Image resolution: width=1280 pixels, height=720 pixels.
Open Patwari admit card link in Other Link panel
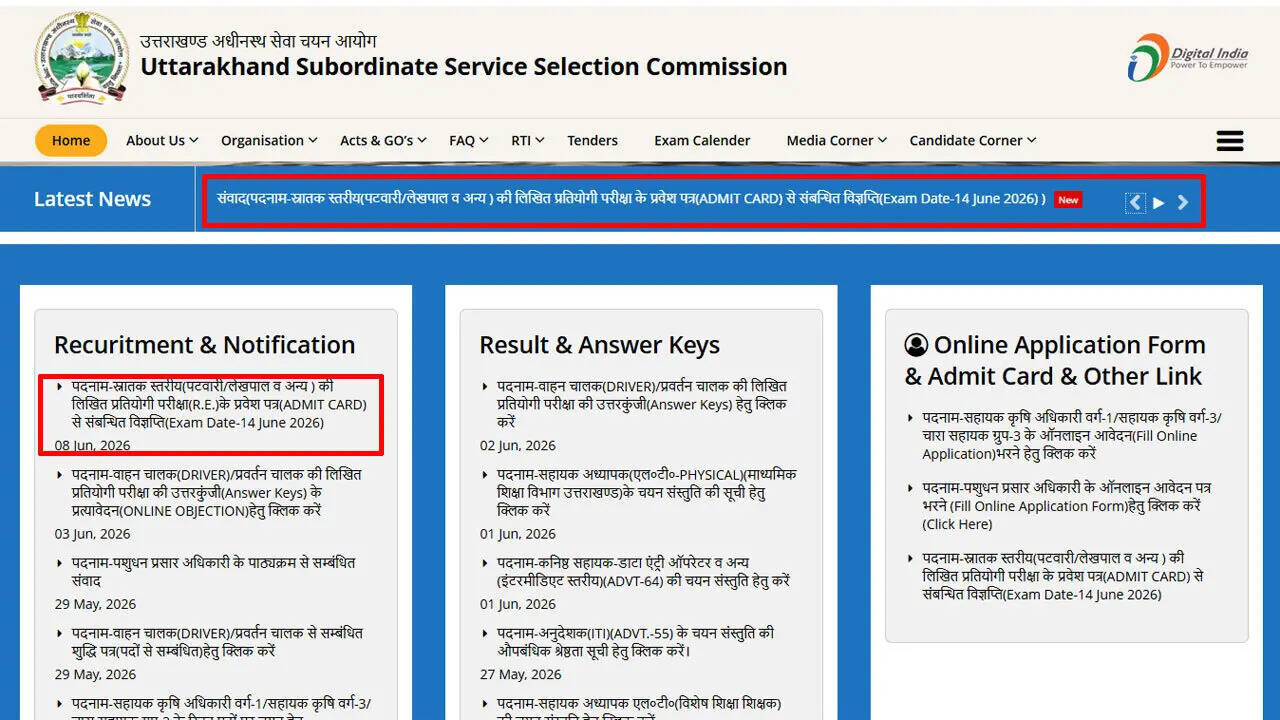tap(1063, 576)
